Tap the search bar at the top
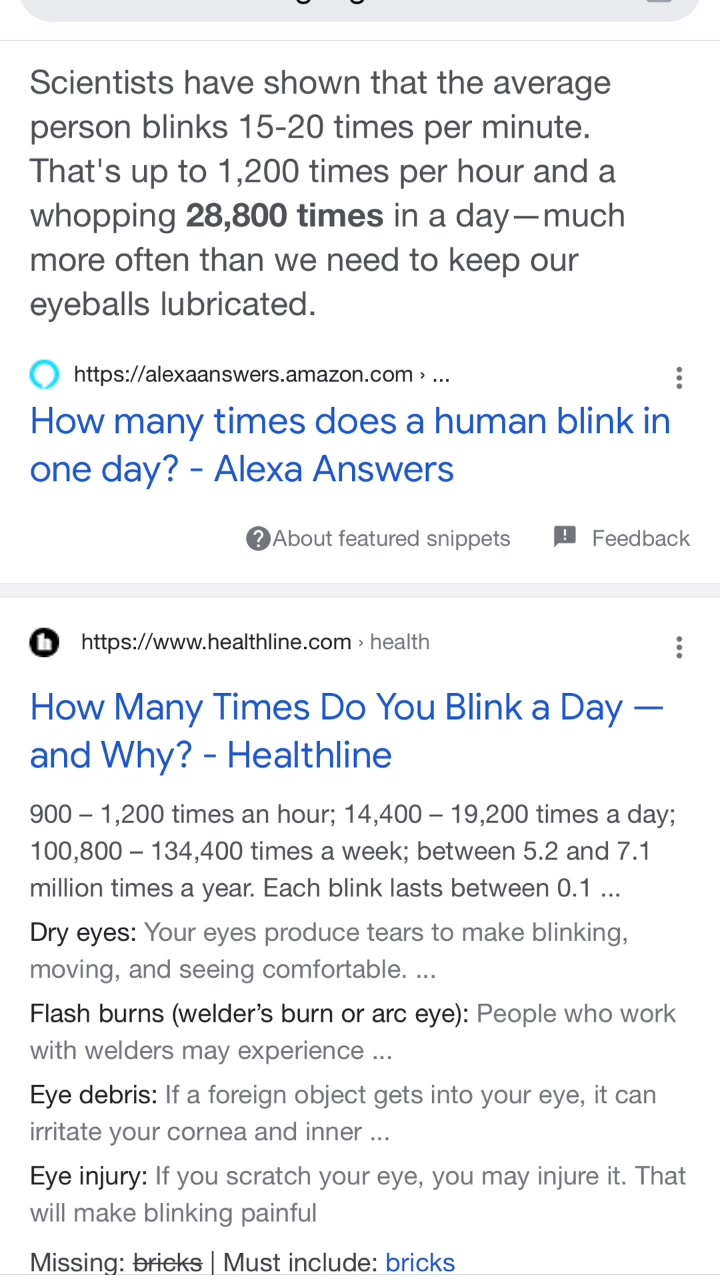Viewport: 720px width, 1280px height. (360, 8)
